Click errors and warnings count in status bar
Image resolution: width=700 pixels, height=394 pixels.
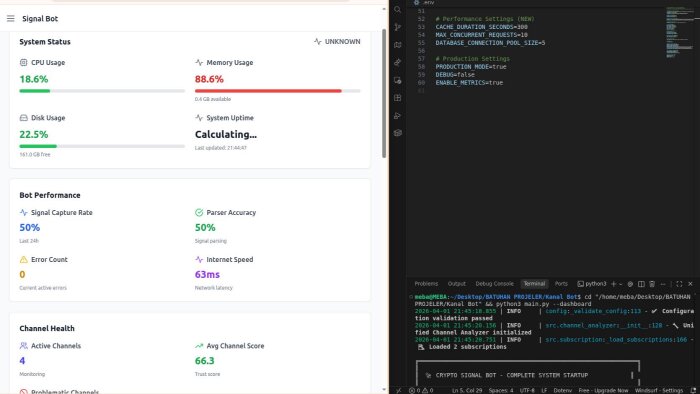pos(421,390)
